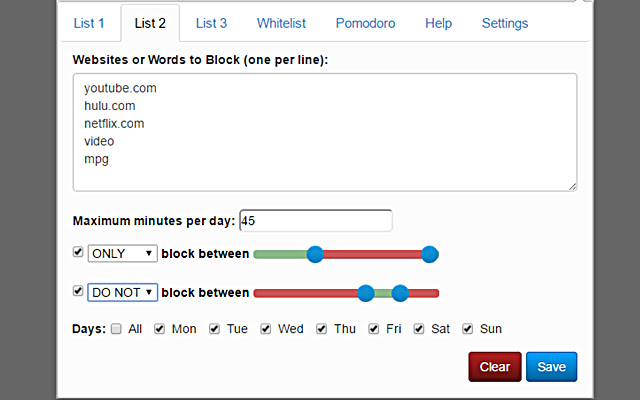Open the Help tab

(x=438, y=23)
